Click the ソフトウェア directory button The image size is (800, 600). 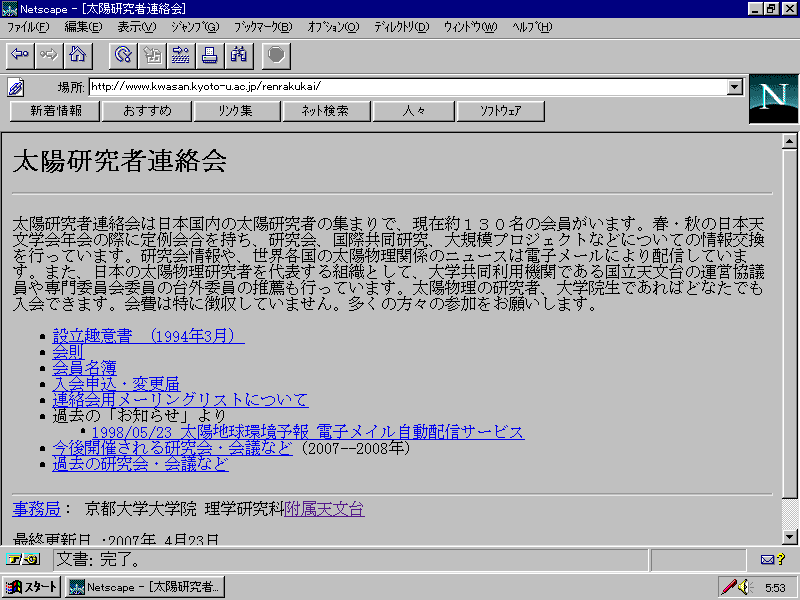click(501, 111)
